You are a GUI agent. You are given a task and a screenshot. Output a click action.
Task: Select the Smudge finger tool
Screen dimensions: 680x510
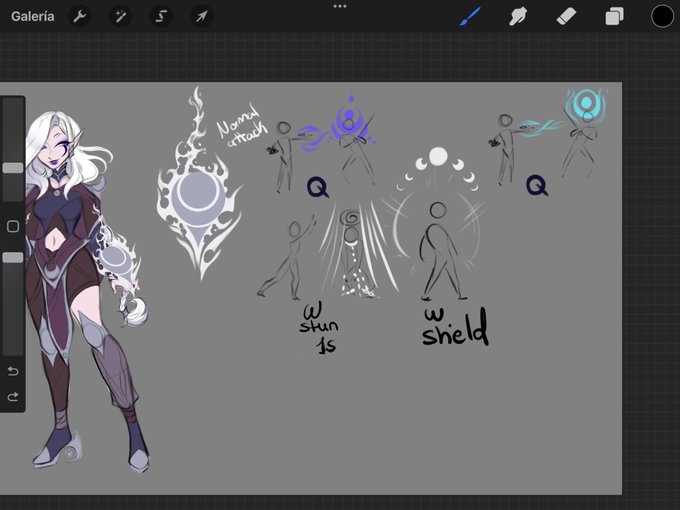(x=518, y=16)
